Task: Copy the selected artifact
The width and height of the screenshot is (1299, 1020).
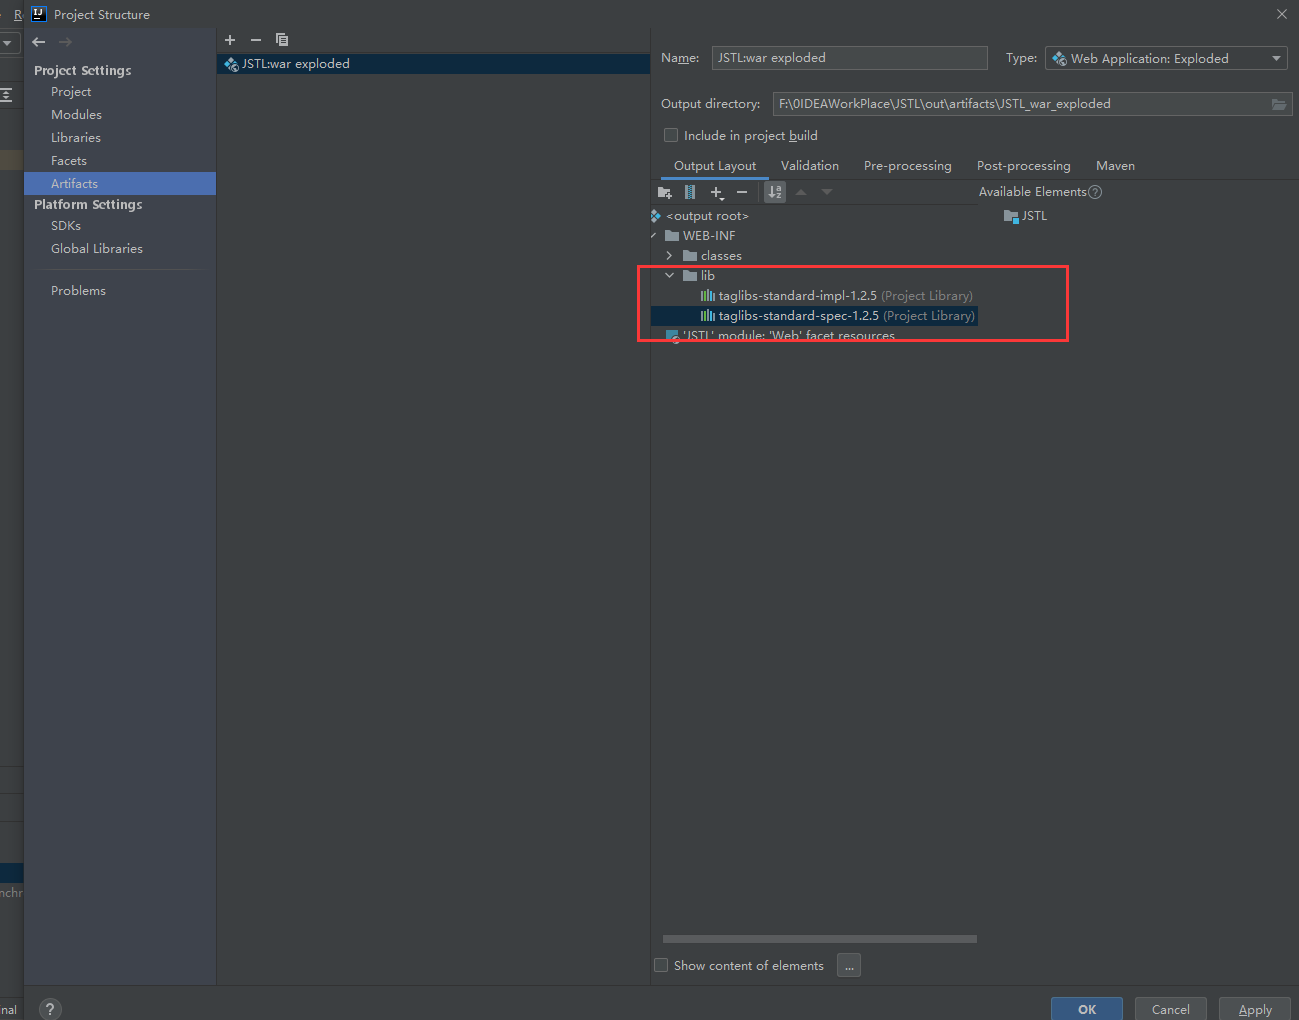Action: (282, 40)
